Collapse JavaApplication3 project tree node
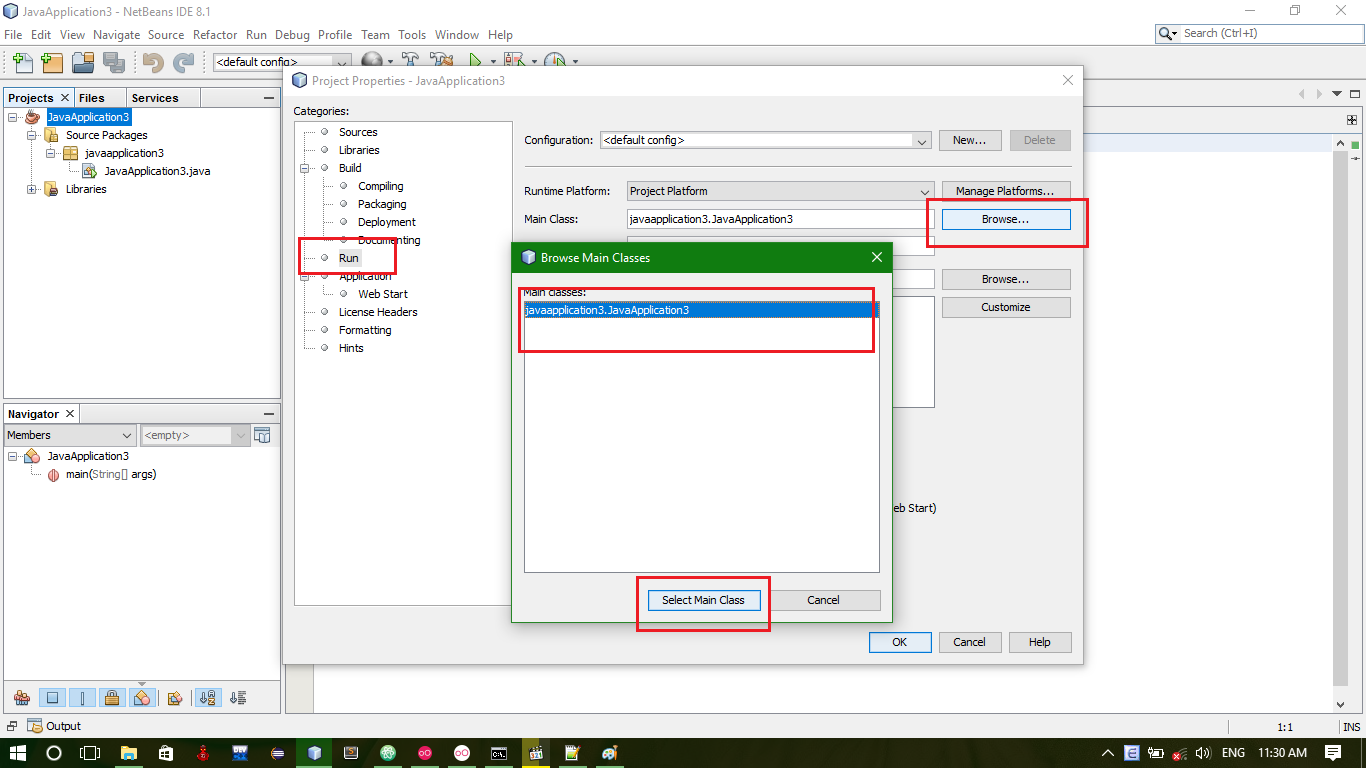 coord(13,117)
